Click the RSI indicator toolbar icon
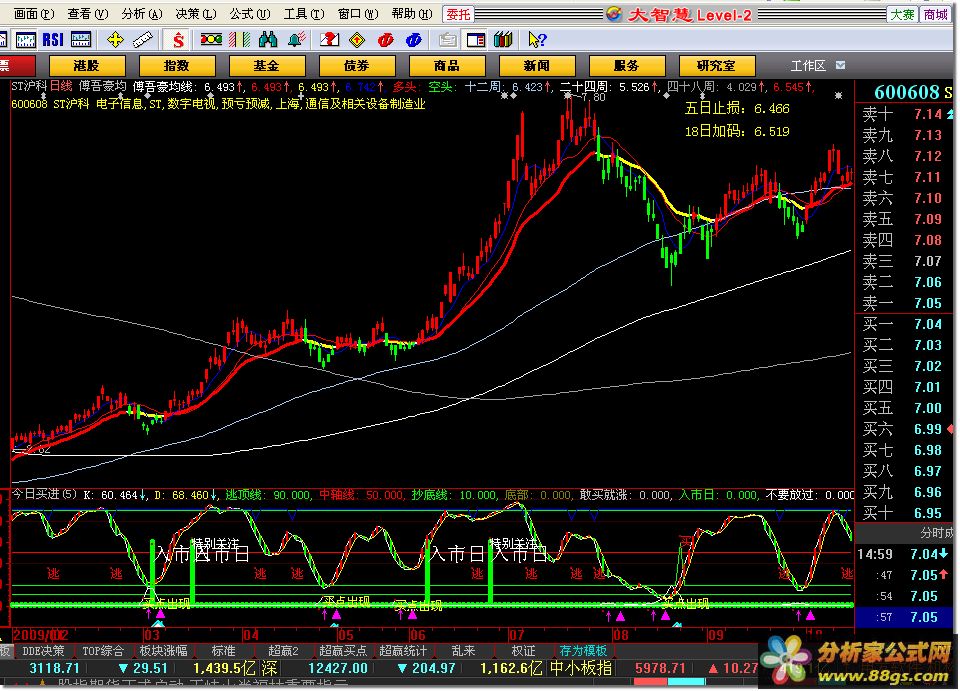Screen dimensions: 960x691 (53, 40)
